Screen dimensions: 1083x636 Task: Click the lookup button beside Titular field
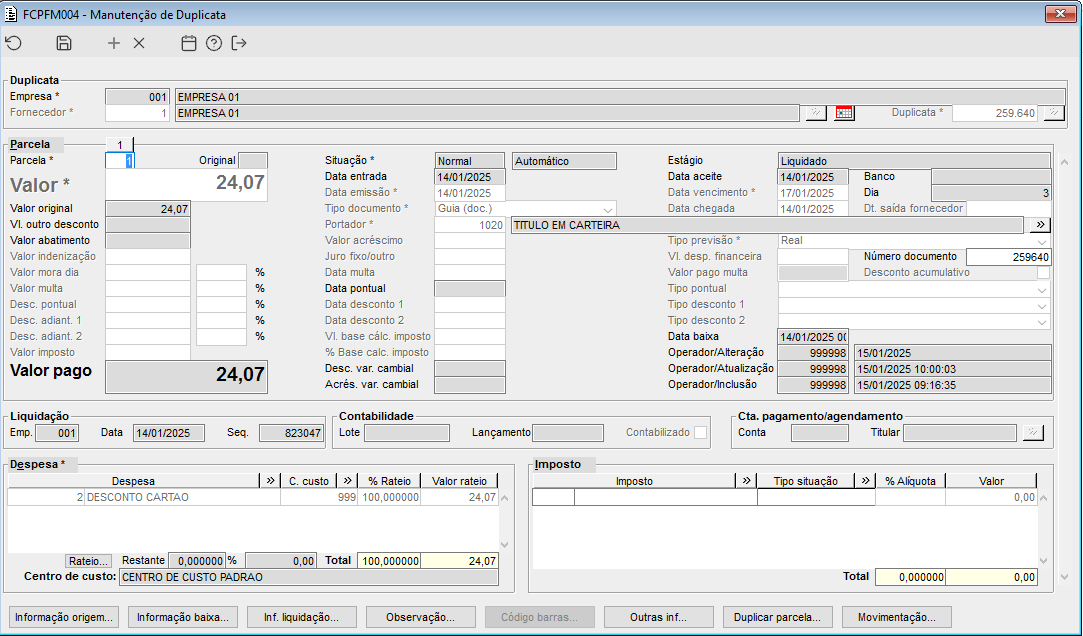pos(1033,433)
